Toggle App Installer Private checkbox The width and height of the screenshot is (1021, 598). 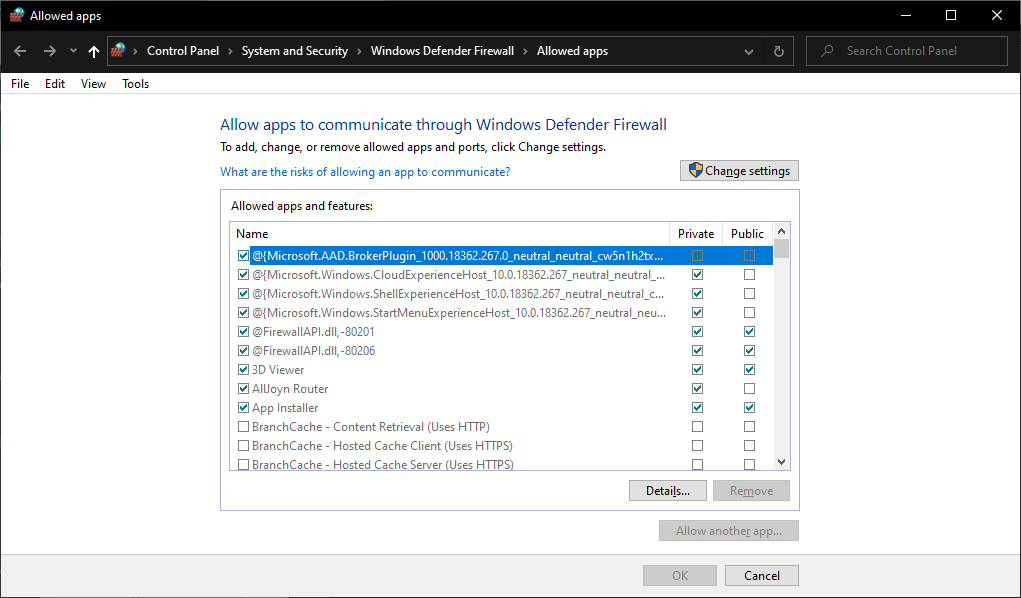point(697,408)
